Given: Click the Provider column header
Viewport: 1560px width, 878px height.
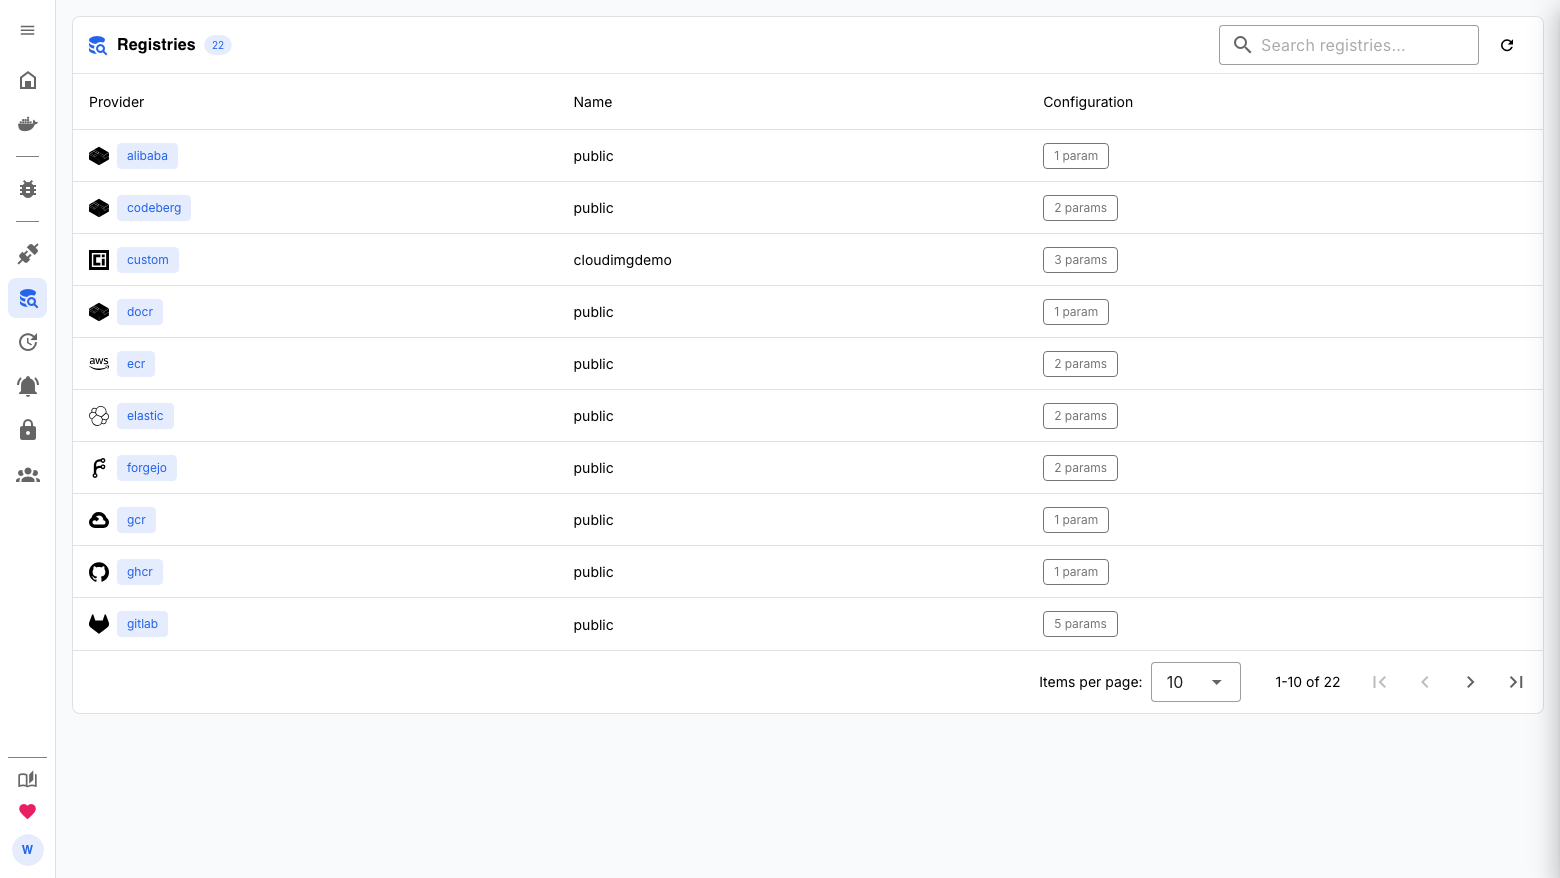Looking at the screenshot, I should pyautogui.click(x=116, y=102).
